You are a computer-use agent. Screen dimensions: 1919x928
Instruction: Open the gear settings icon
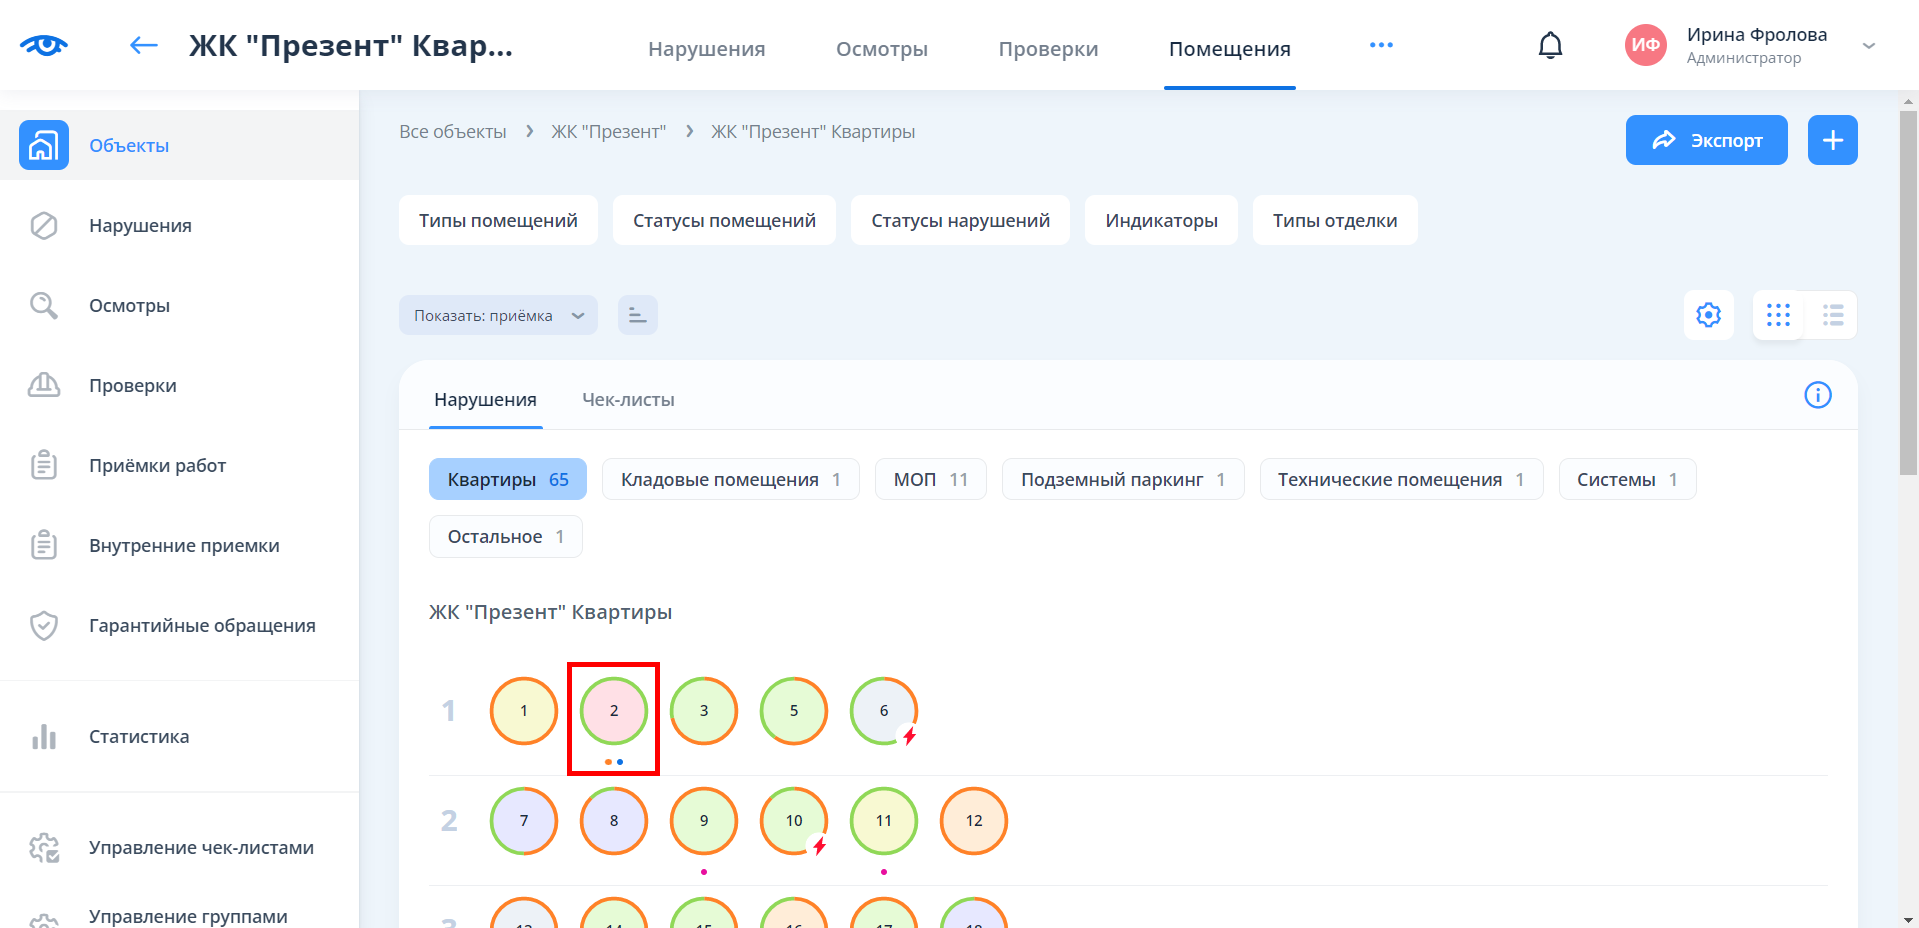tap(1708, 315)
